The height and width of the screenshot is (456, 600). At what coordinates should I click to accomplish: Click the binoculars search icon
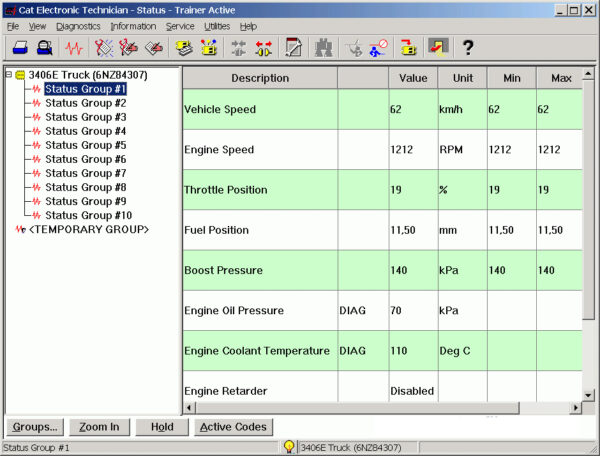coord(323,48)
